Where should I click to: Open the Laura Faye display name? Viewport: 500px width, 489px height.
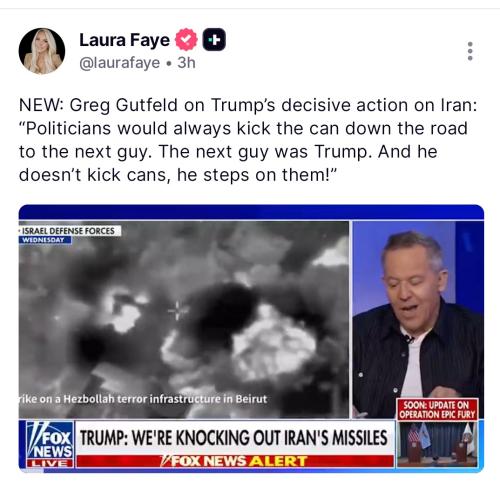[x=124, y=40]
